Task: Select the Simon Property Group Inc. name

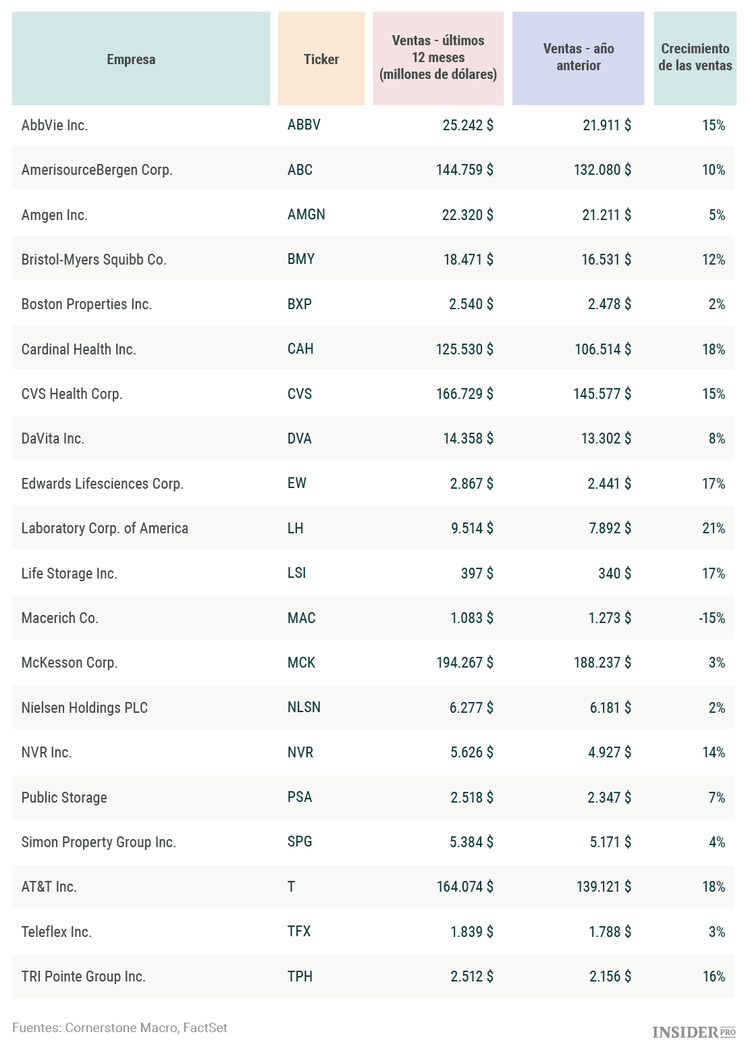Action: [x=99, y=842]
